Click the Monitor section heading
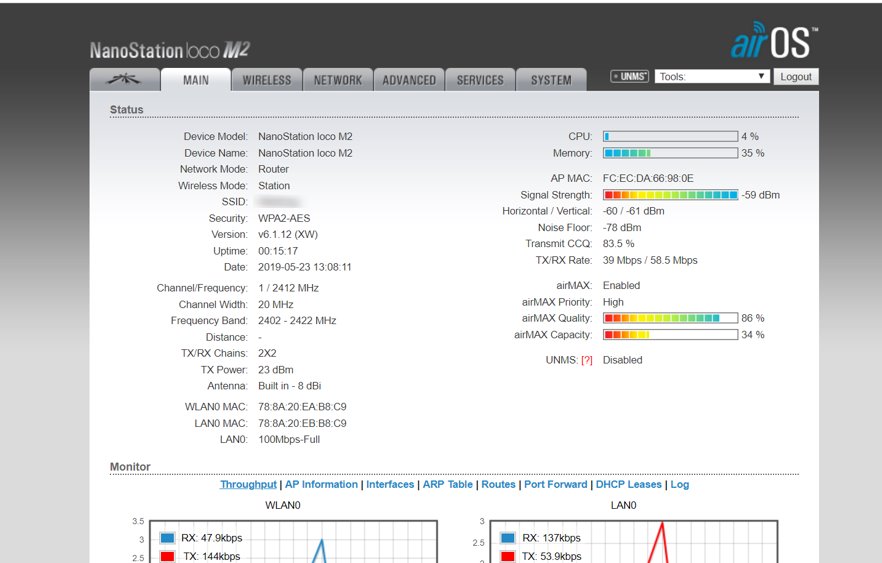 (130, 467)
